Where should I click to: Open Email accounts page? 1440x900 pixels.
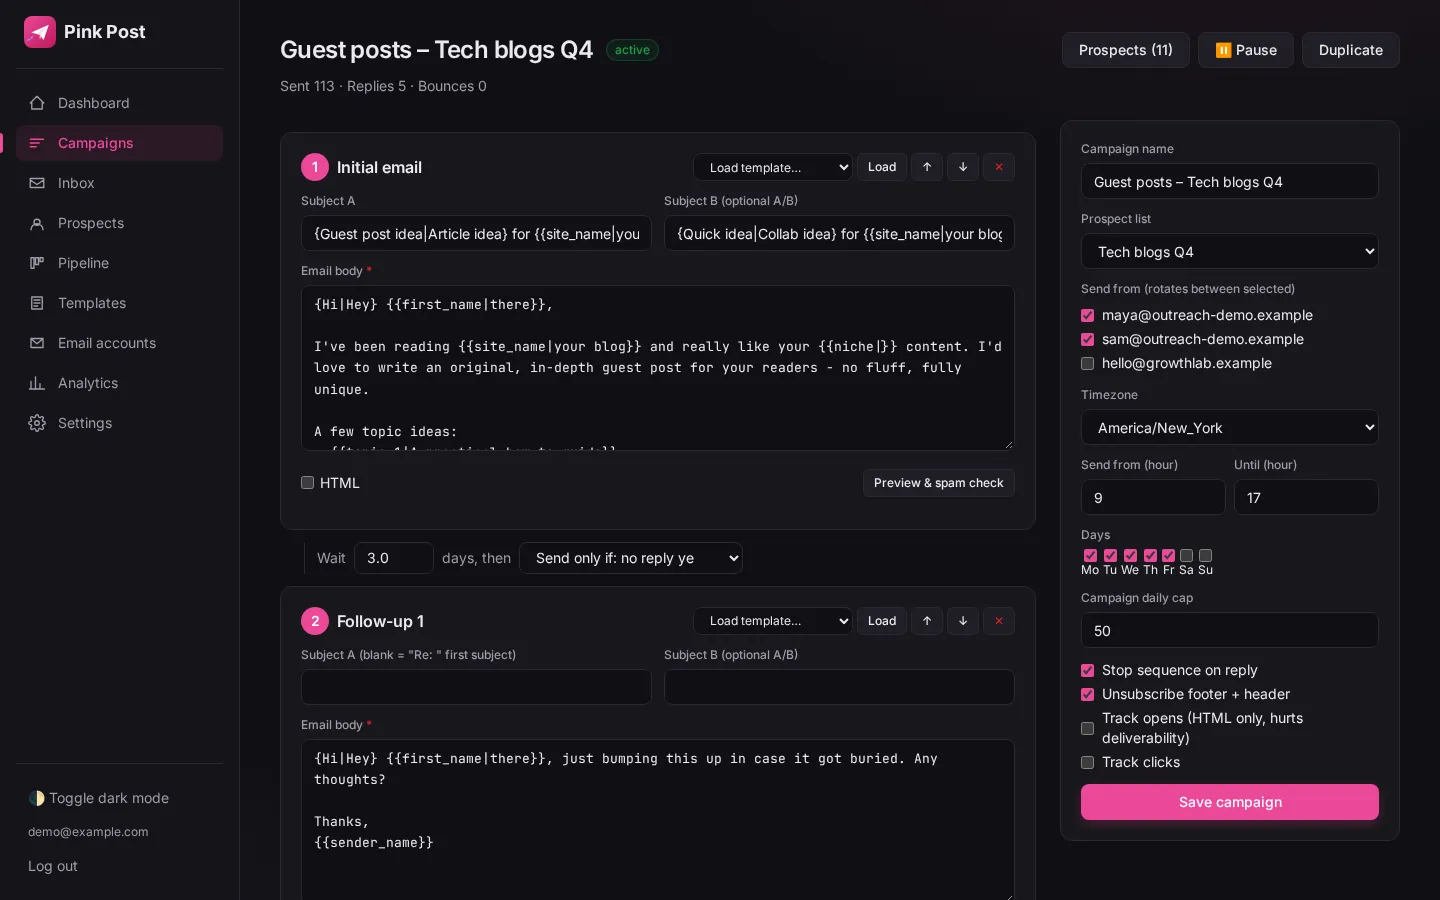point(120,343)
